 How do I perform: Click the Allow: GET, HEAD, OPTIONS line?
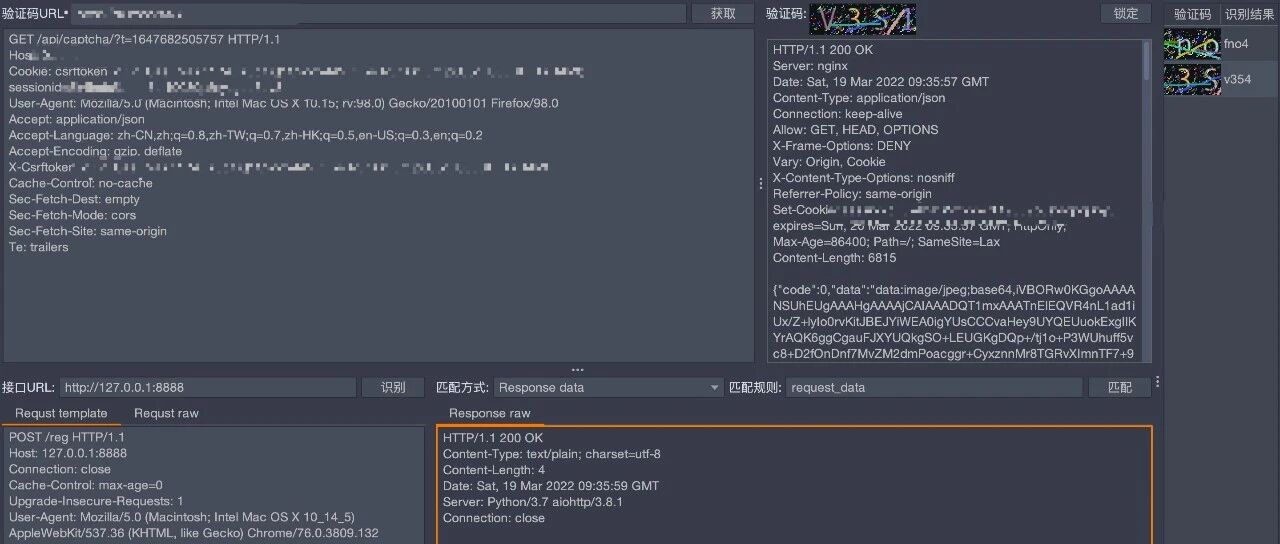856,130
